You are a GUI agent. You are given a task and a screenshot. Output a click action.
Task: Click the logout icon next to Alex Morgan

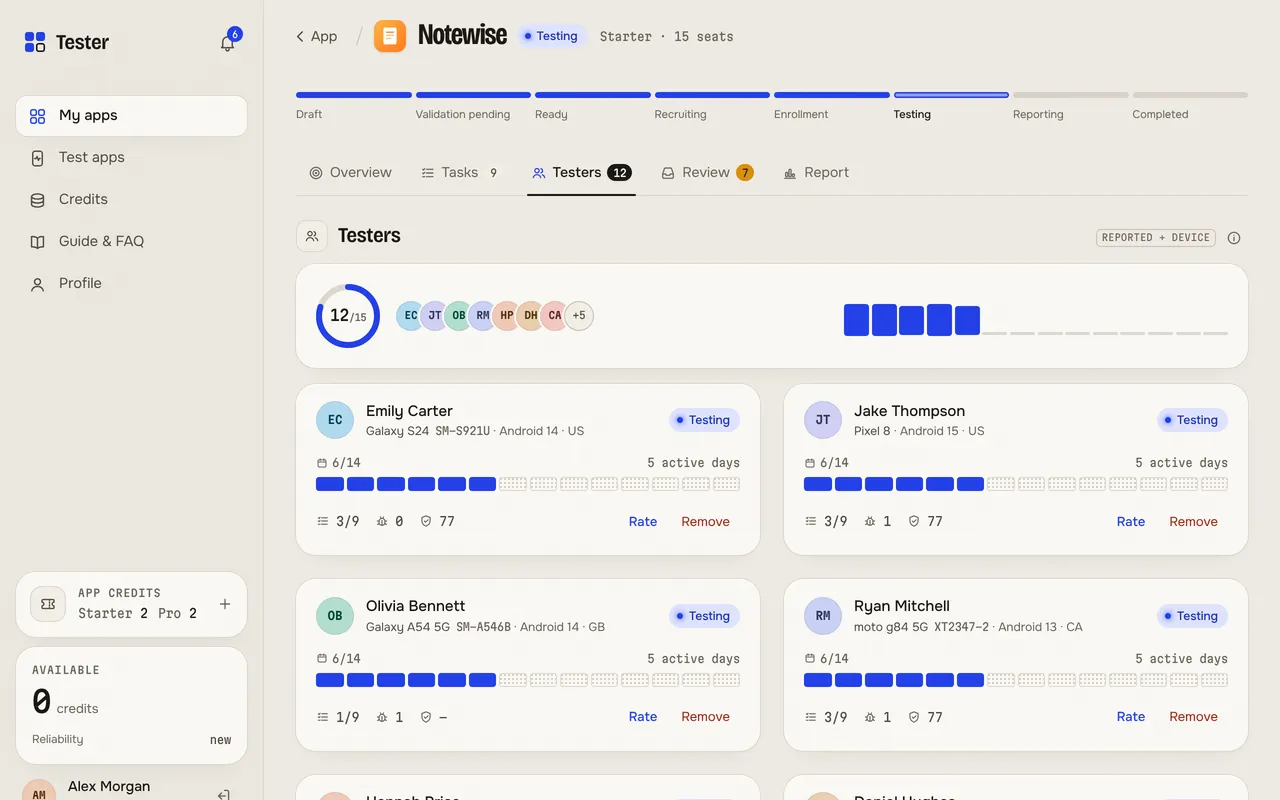coord(224,795)
